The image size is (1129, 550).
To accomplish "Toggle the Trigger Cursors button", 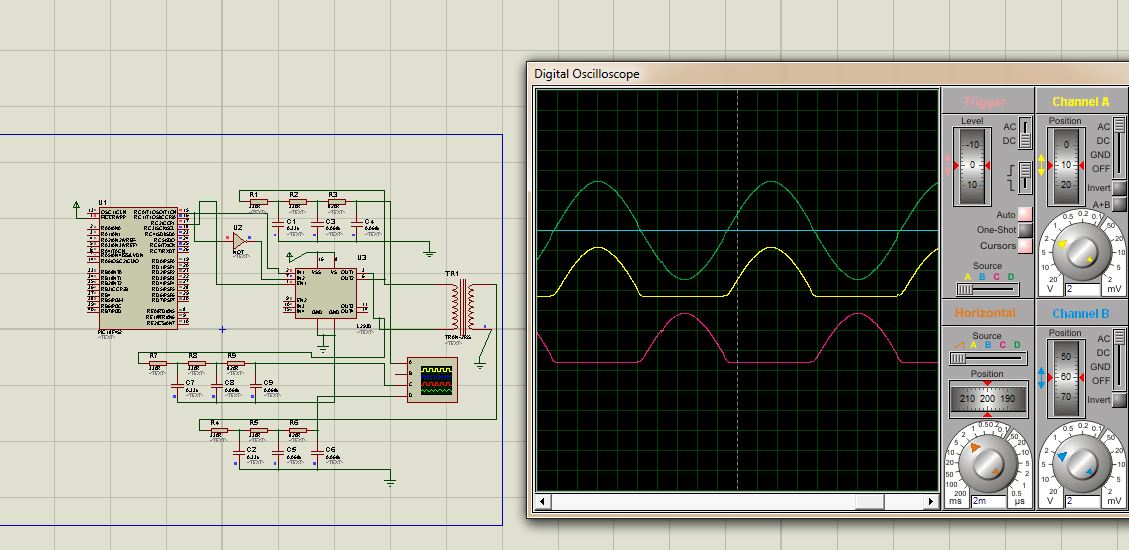I will click(x=1024, y=246).
